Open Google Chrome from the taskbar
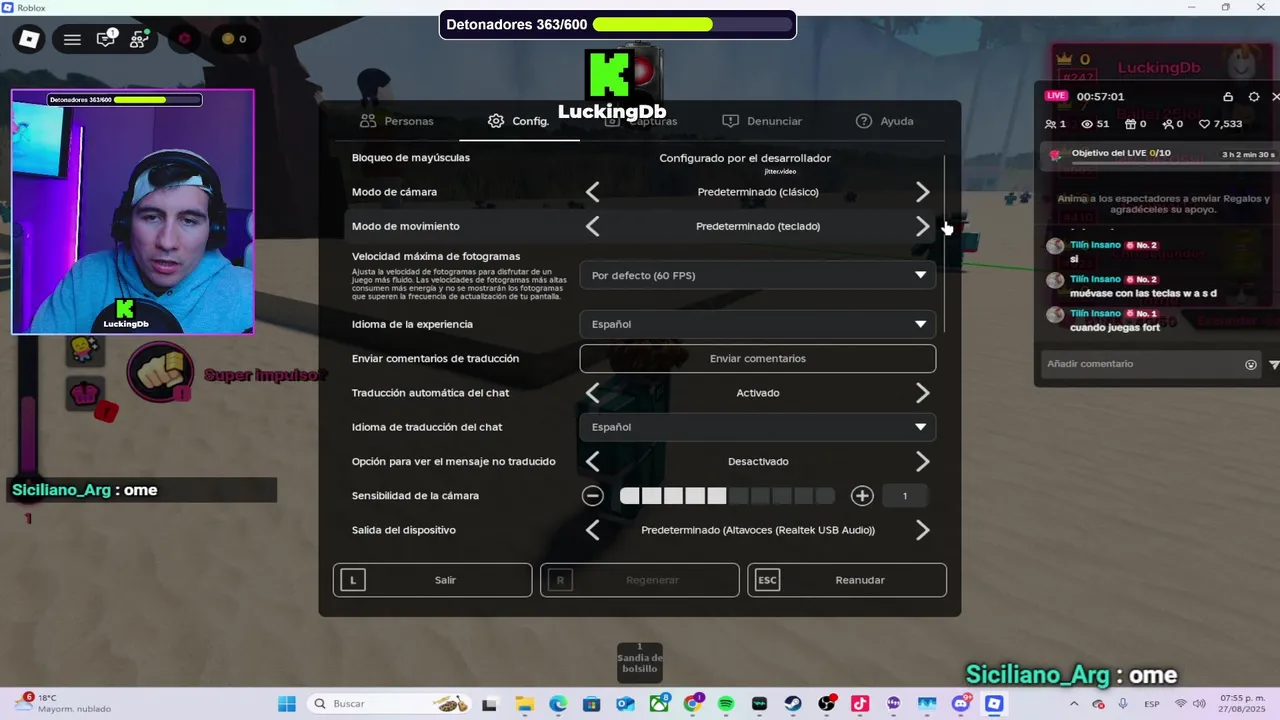The height and width of the screenshot is (720, 1280). (692, 704)
